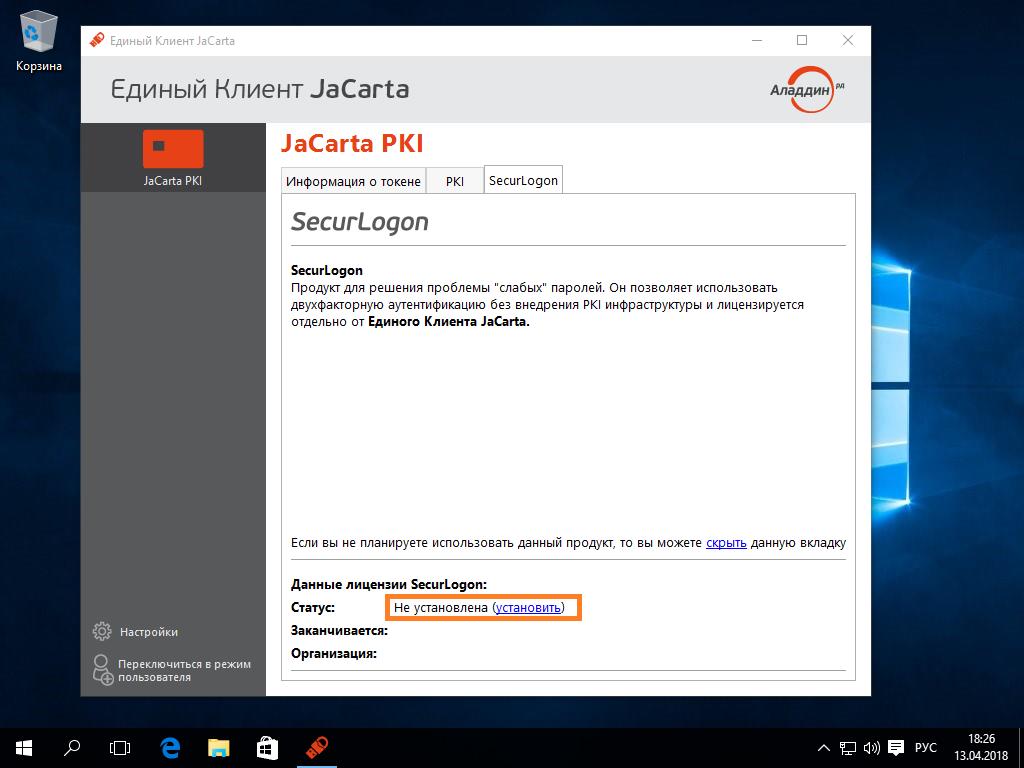Switch to the PKI tab
The image size is (1024, 768).
455,182
